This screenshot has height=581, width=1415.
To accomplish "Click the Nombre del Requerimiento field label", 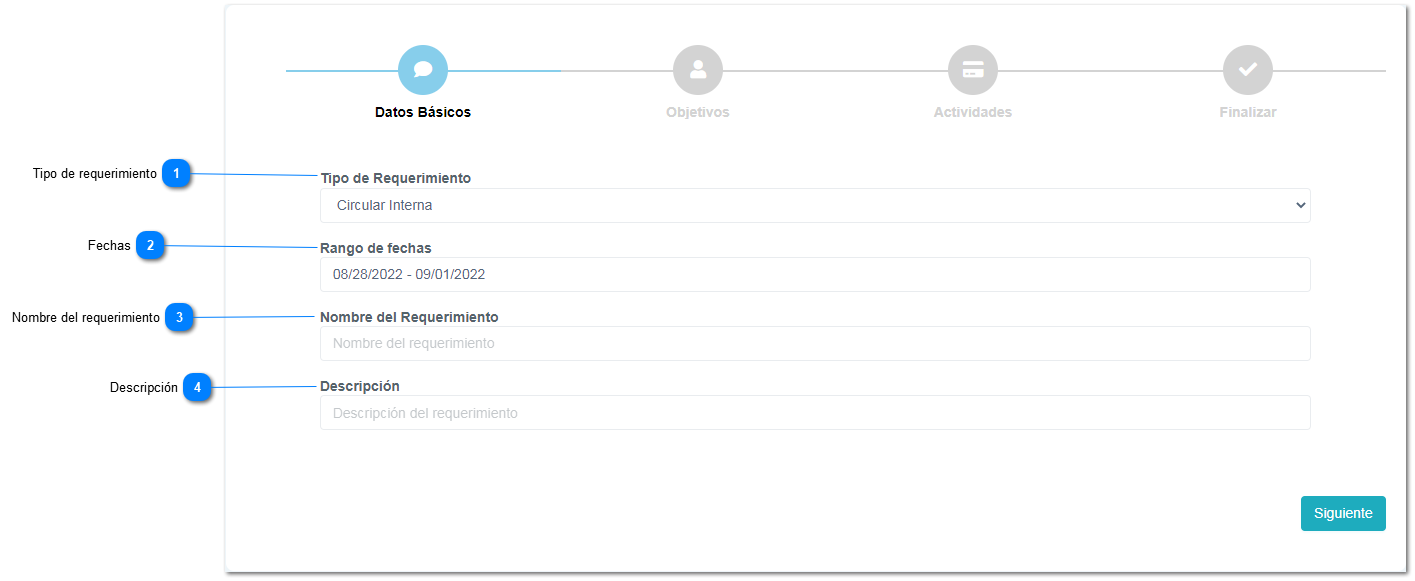I will coord(409,317).
